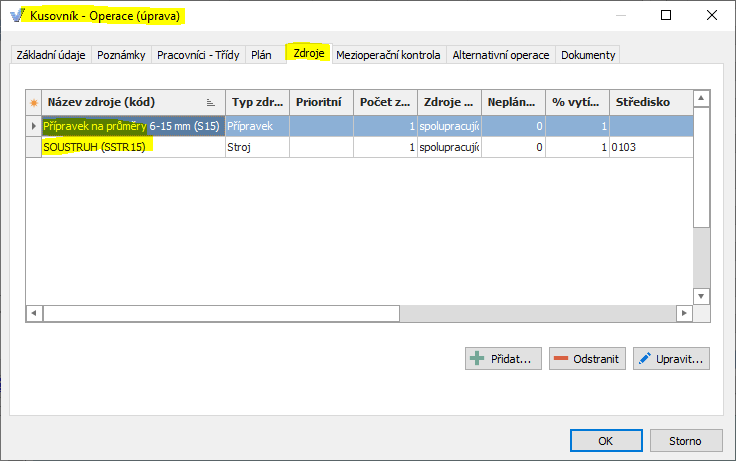
Task: Click the application icon in the title bar
Action: (x=17, y=16)
